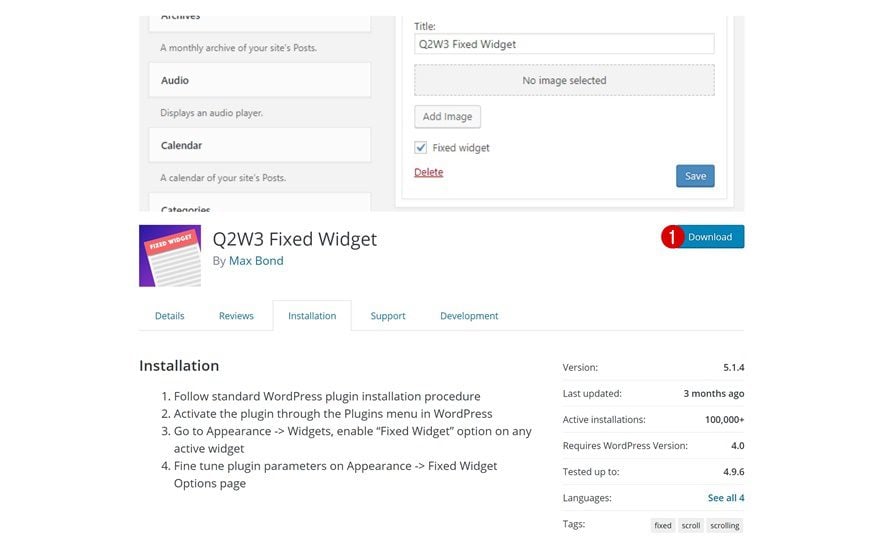Click the Add Image button
Image resolution: width=880 pixels, height=536 pixels.
click(x=447, y=116)
